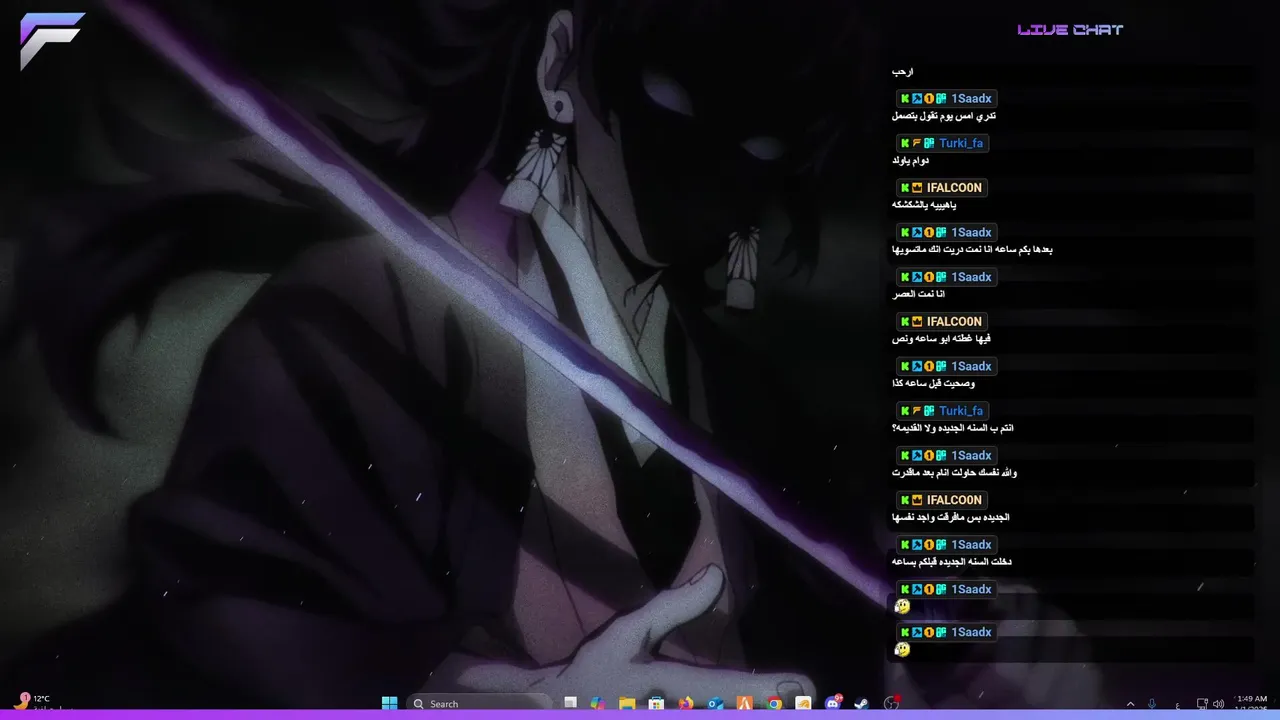
Task: Click the taskbar Search box
Action: click(x=480, y=703)
